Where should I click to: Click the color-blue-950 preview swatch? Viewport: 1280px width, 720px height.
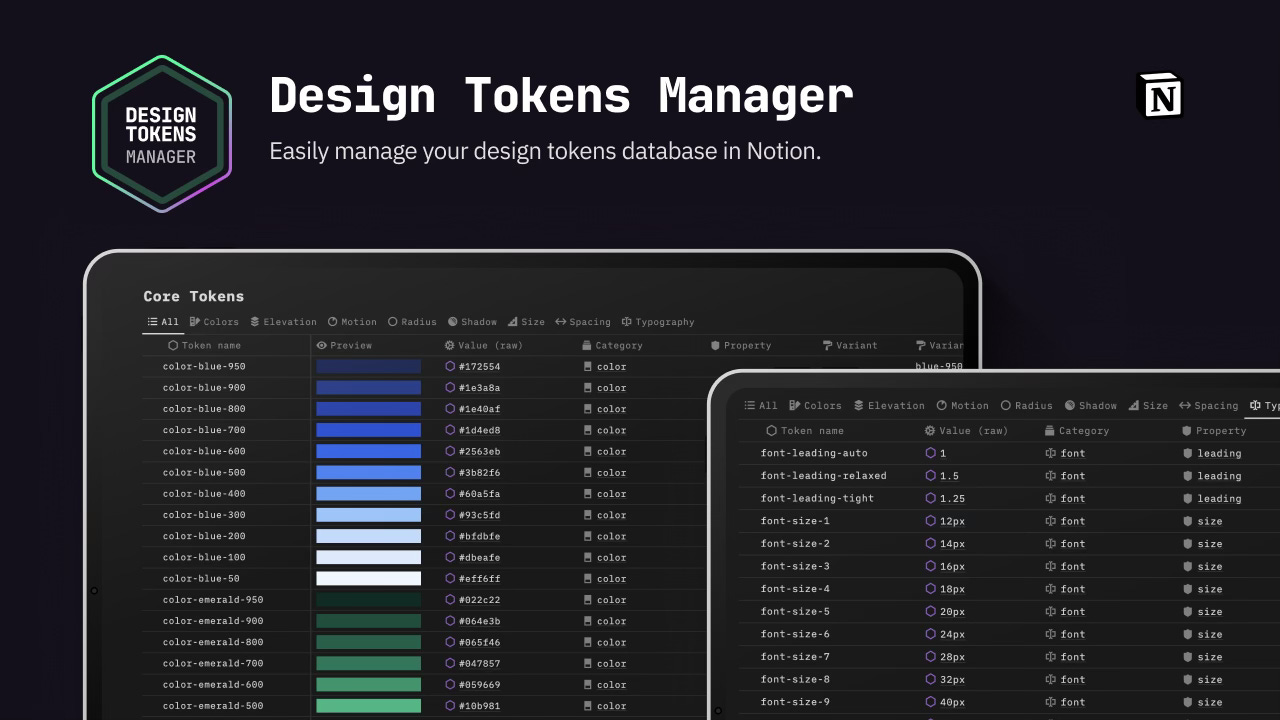(x=369, y=366)
